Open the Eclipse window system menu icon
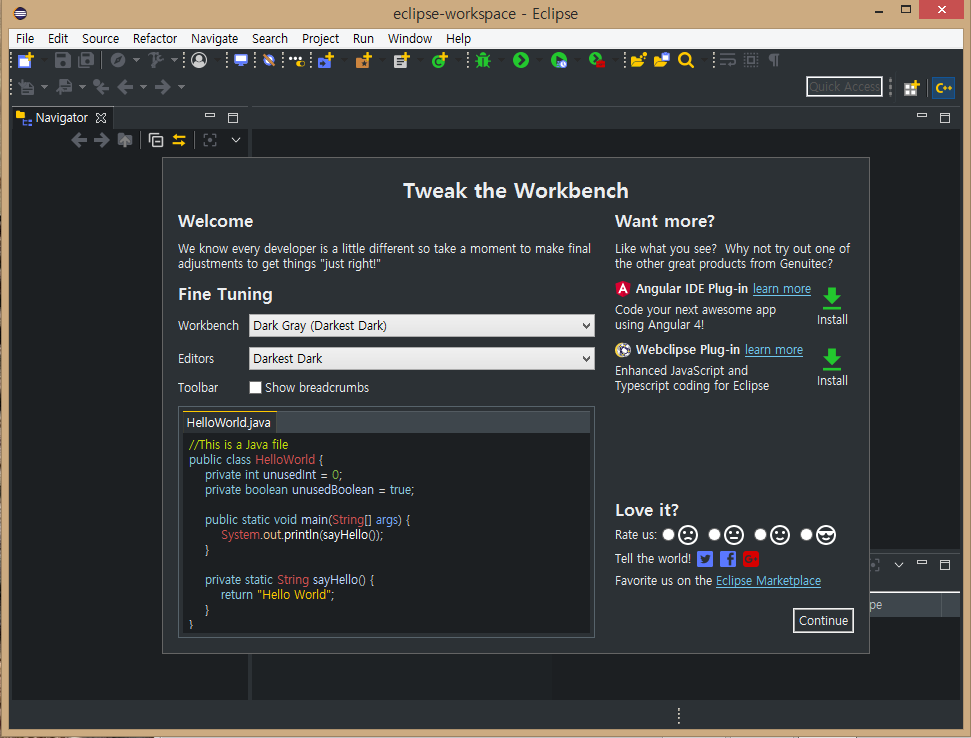971x738 pixels. (20, 13)
